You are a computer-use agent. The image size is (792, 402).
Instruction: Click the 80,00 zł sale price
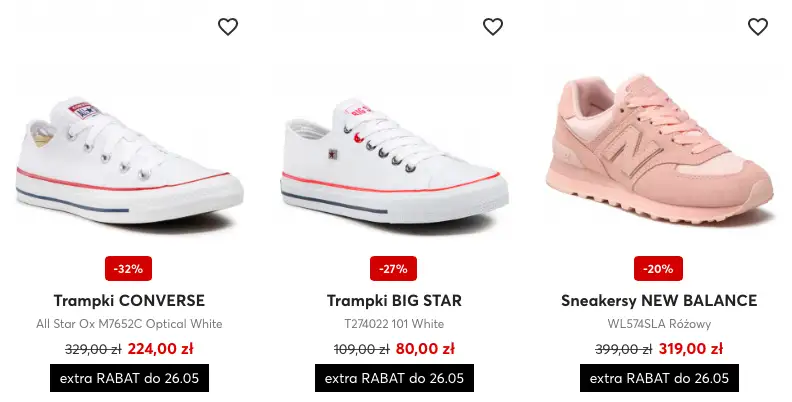click(x=425, y=349)
